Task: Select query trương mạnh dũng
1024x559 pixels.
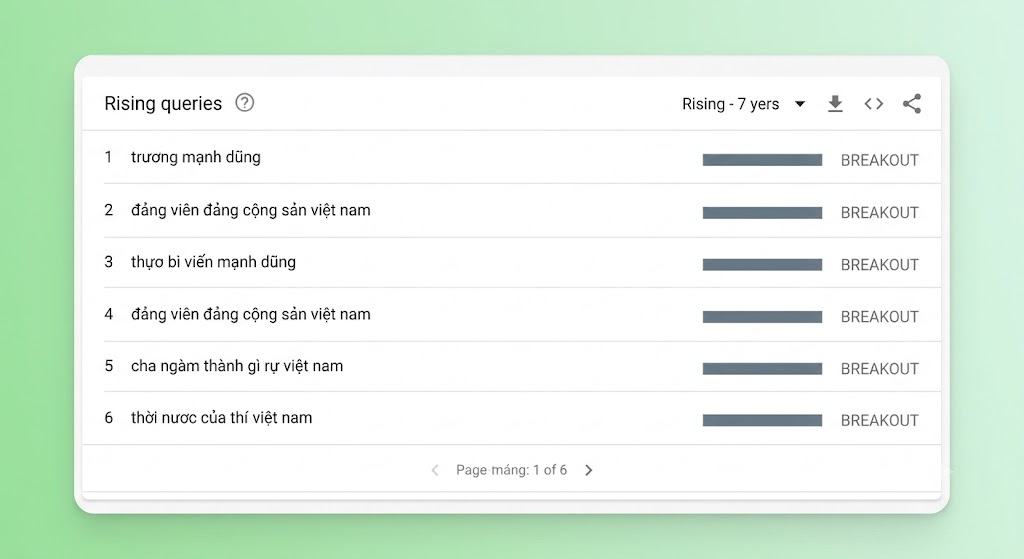Action: tap(195, 157)
